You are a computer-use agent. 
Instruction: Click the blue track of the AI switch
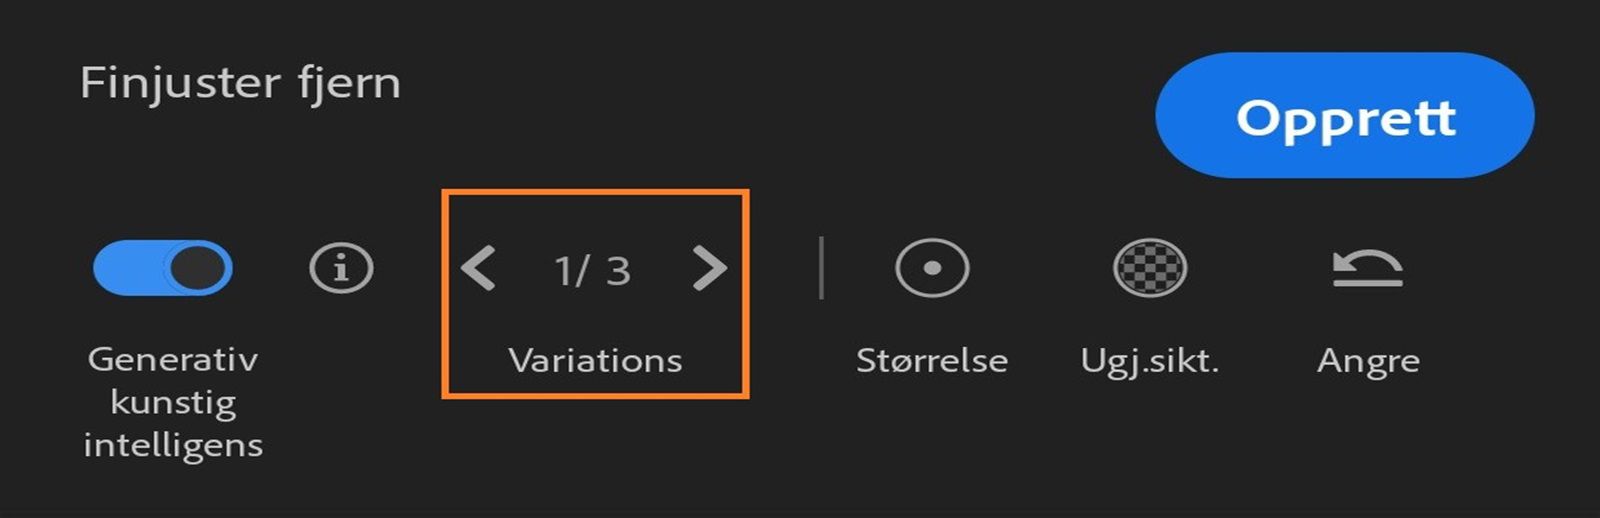[x=125, y=268]
